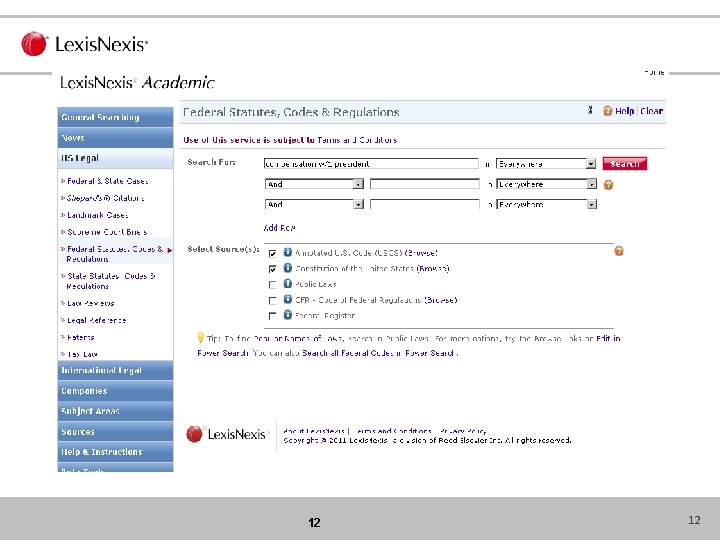720x540 pixels.
Task: Open the info icon beside Federal Register
Action: [287, 315]
